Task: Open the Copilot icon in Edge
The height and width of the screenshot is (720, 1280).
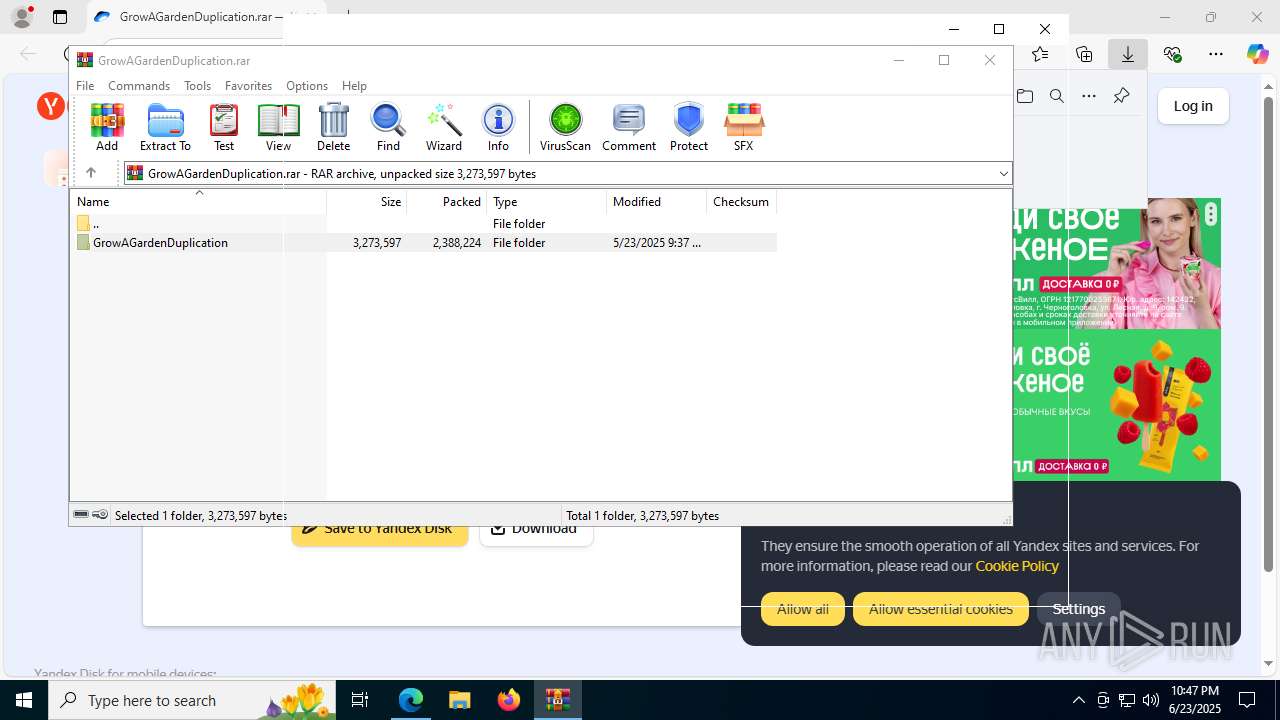Action: (1258, 54)
